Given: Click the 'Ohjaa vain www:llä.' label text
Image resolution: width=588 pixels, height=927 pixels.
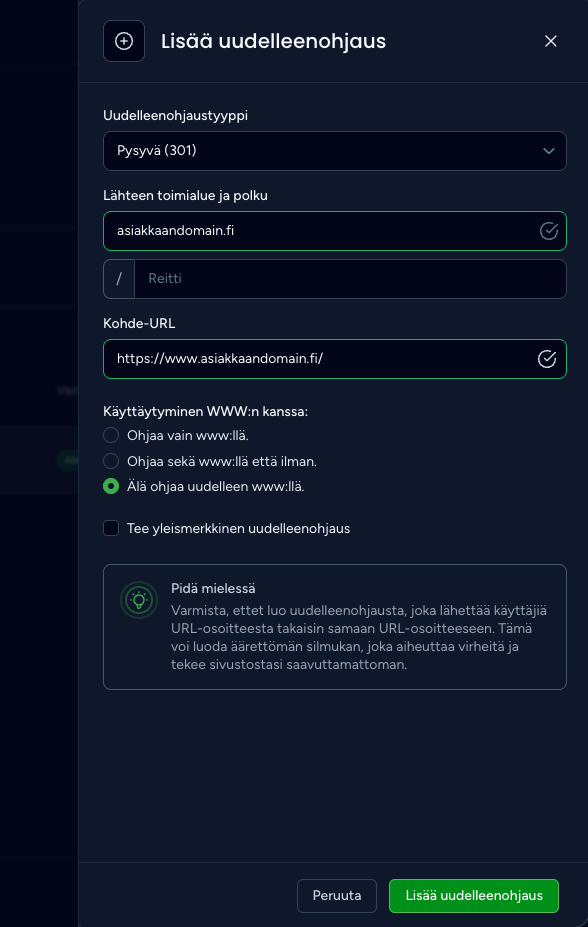Looking at the screenshot, I should pyautogui.click(x=188, y=436).
